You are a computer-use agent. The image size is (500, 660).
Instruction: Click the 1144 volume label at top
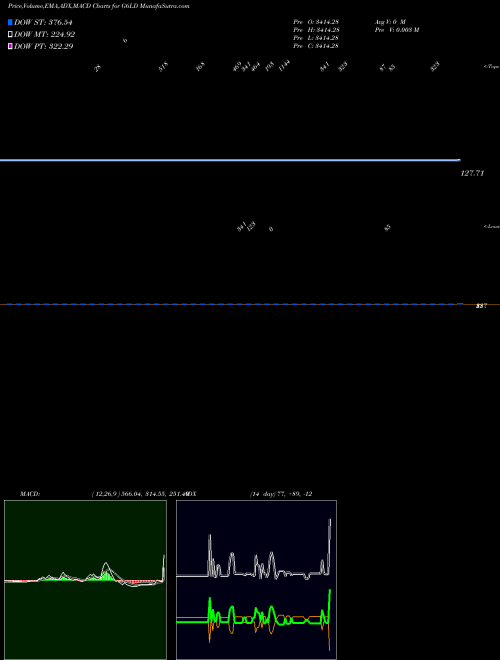click(285, 66)
